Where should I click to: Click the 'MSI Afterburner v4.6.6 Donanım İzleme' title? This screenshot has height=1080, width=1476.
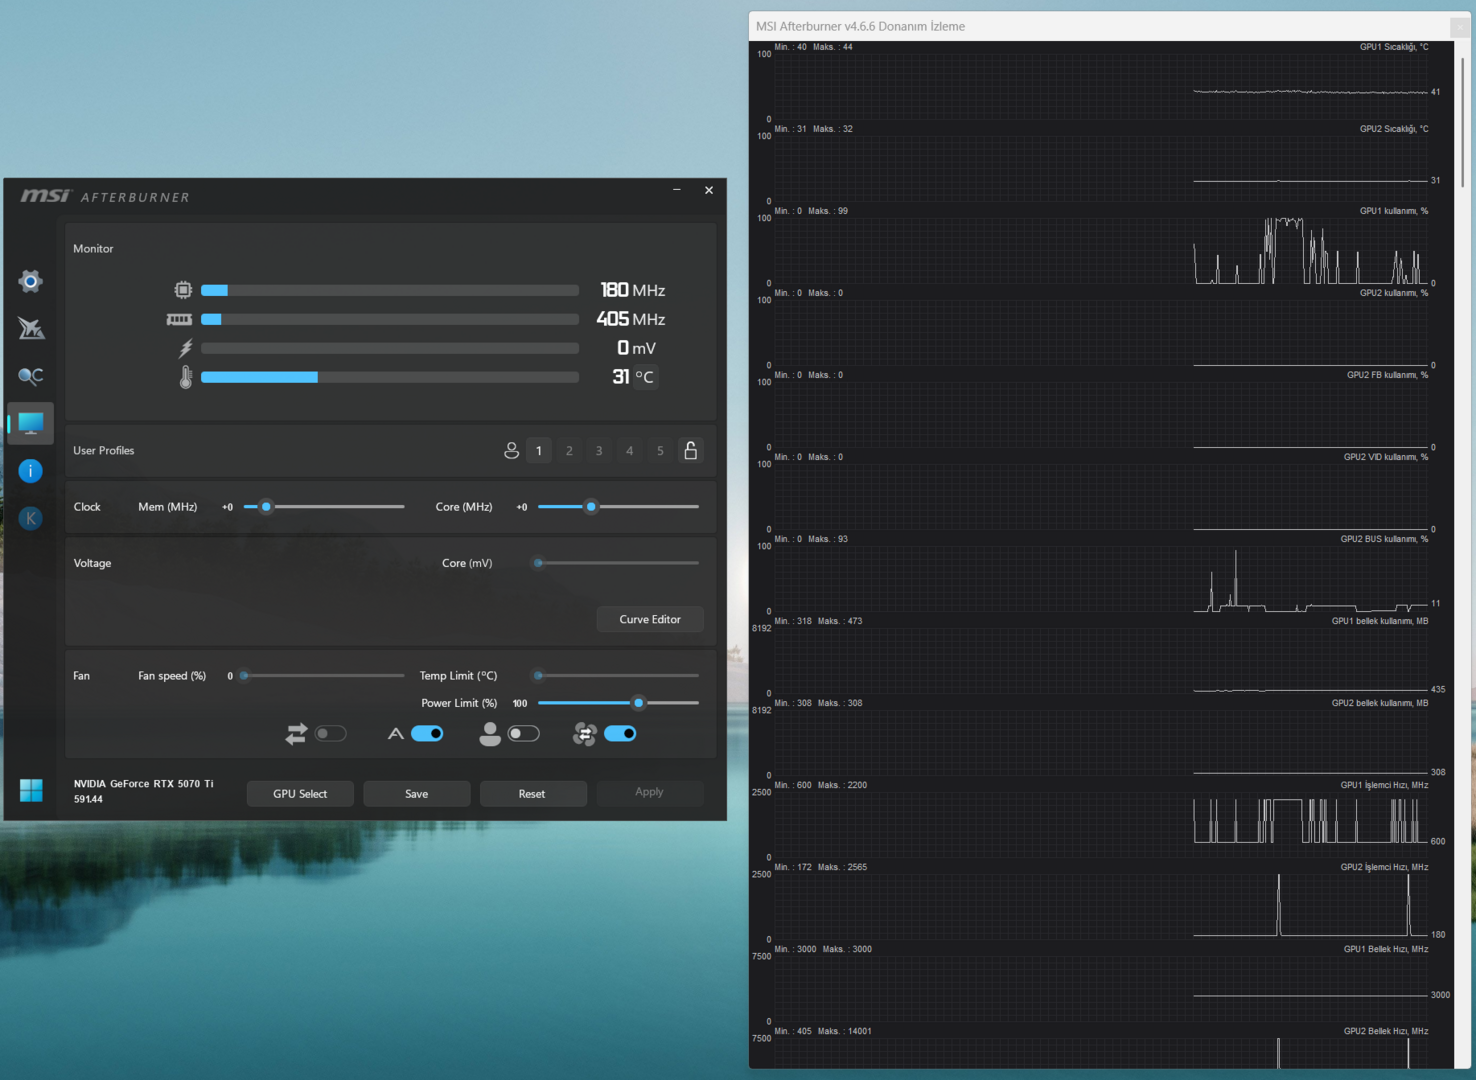click(x=860, y=26)
